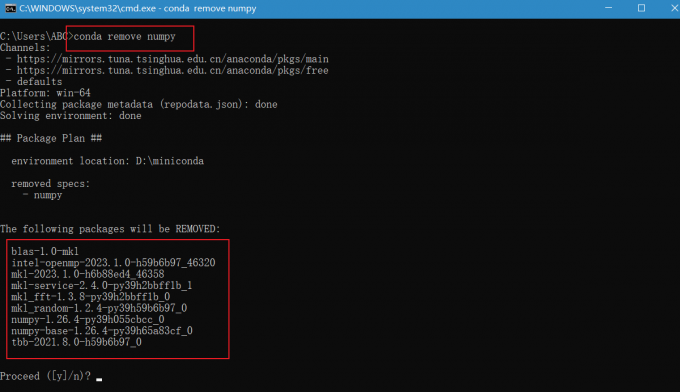This screenshot has width=680, height=392.
Task: Click the 'mkl_random-1.2.4' package line
Action: point(99,308)
